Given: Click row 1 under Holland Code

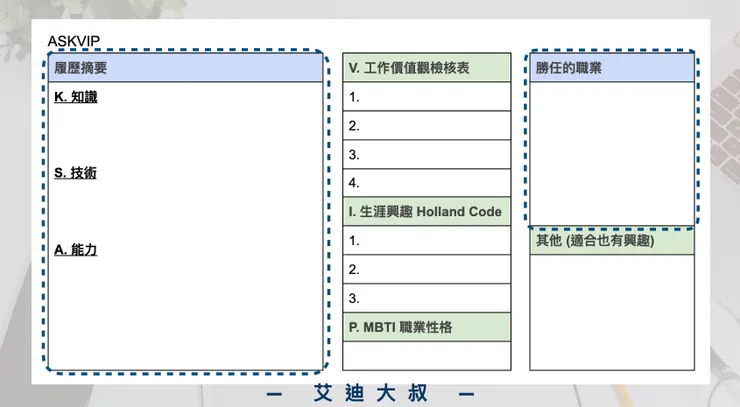Looking at the screenshot, I should (x=427, y=240).
